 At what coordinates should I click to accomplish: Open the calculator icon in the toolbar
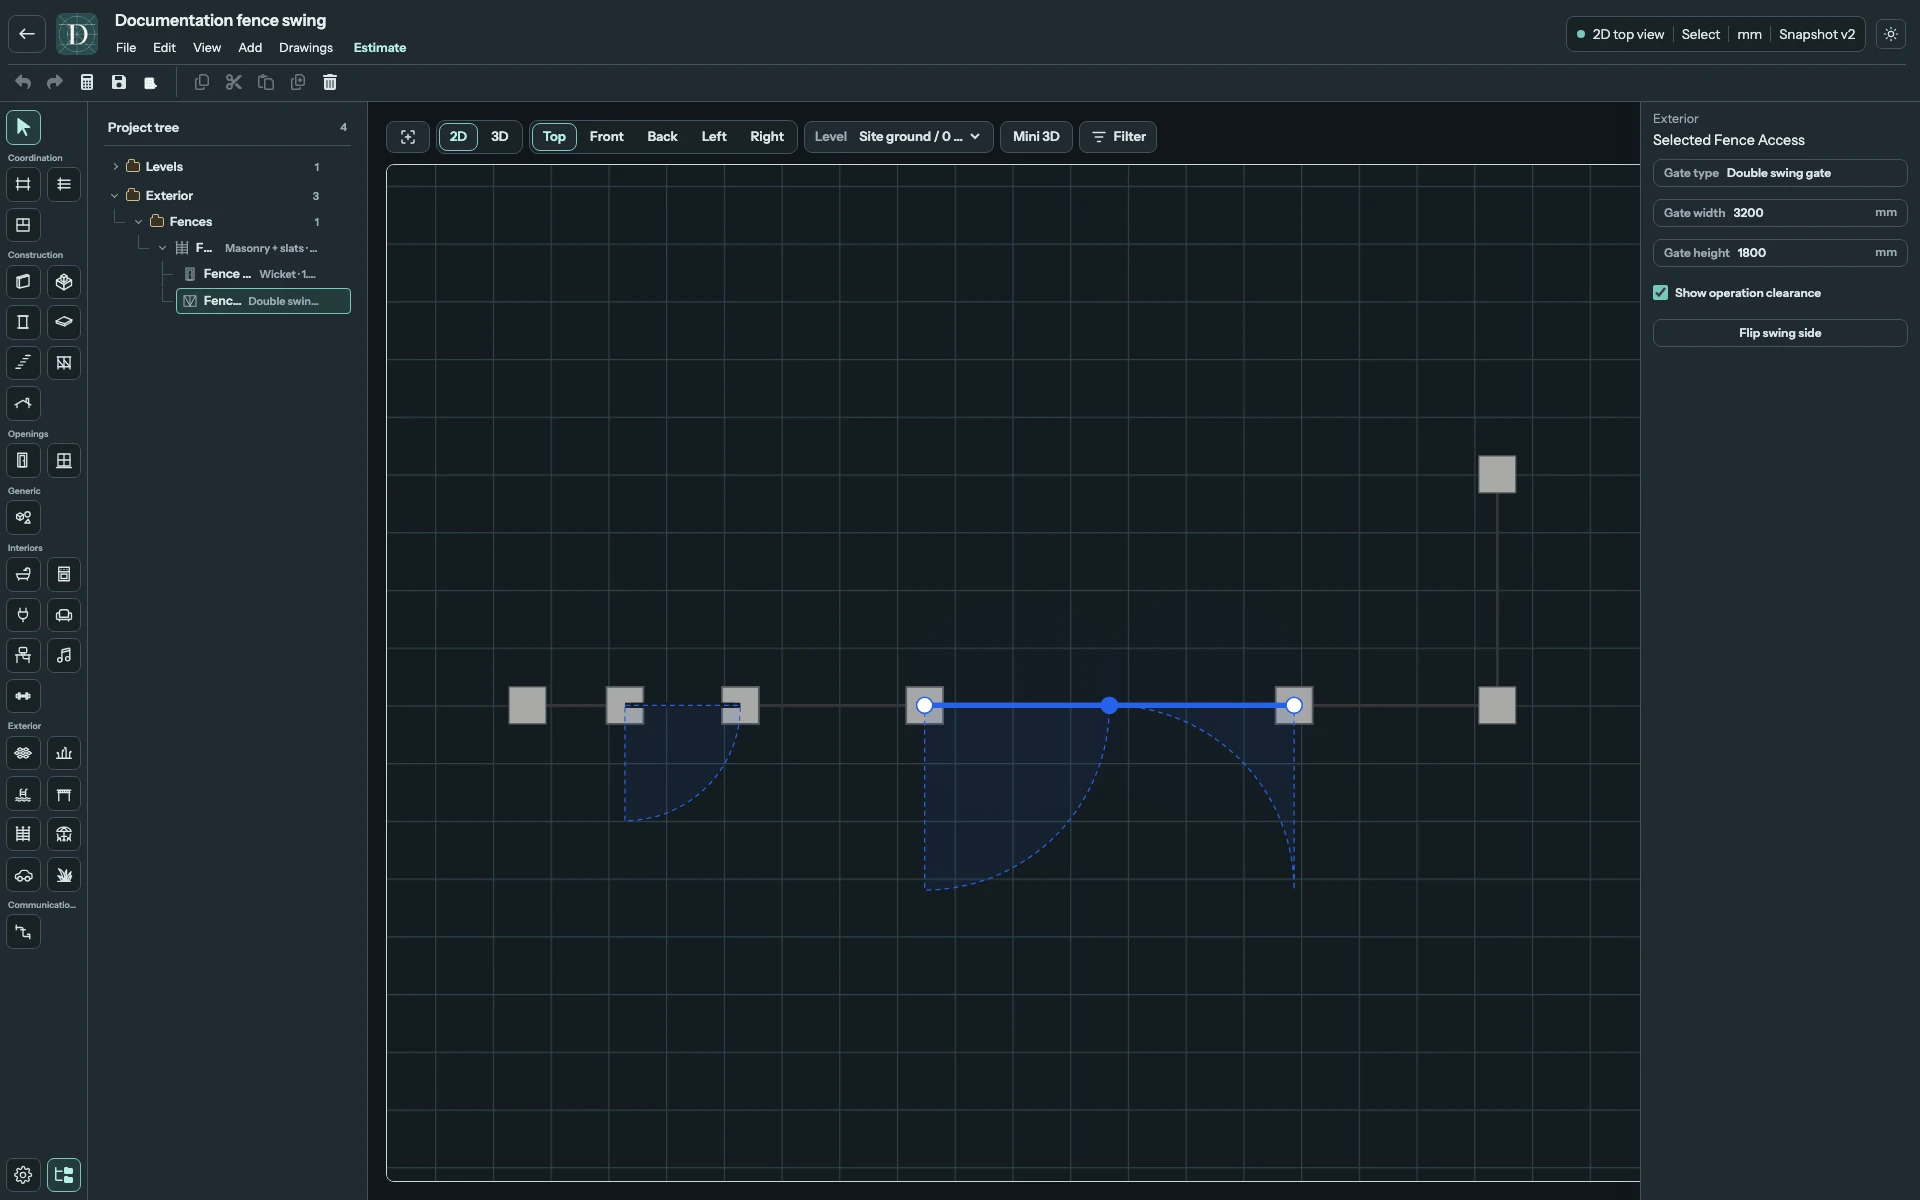(87, 83)
